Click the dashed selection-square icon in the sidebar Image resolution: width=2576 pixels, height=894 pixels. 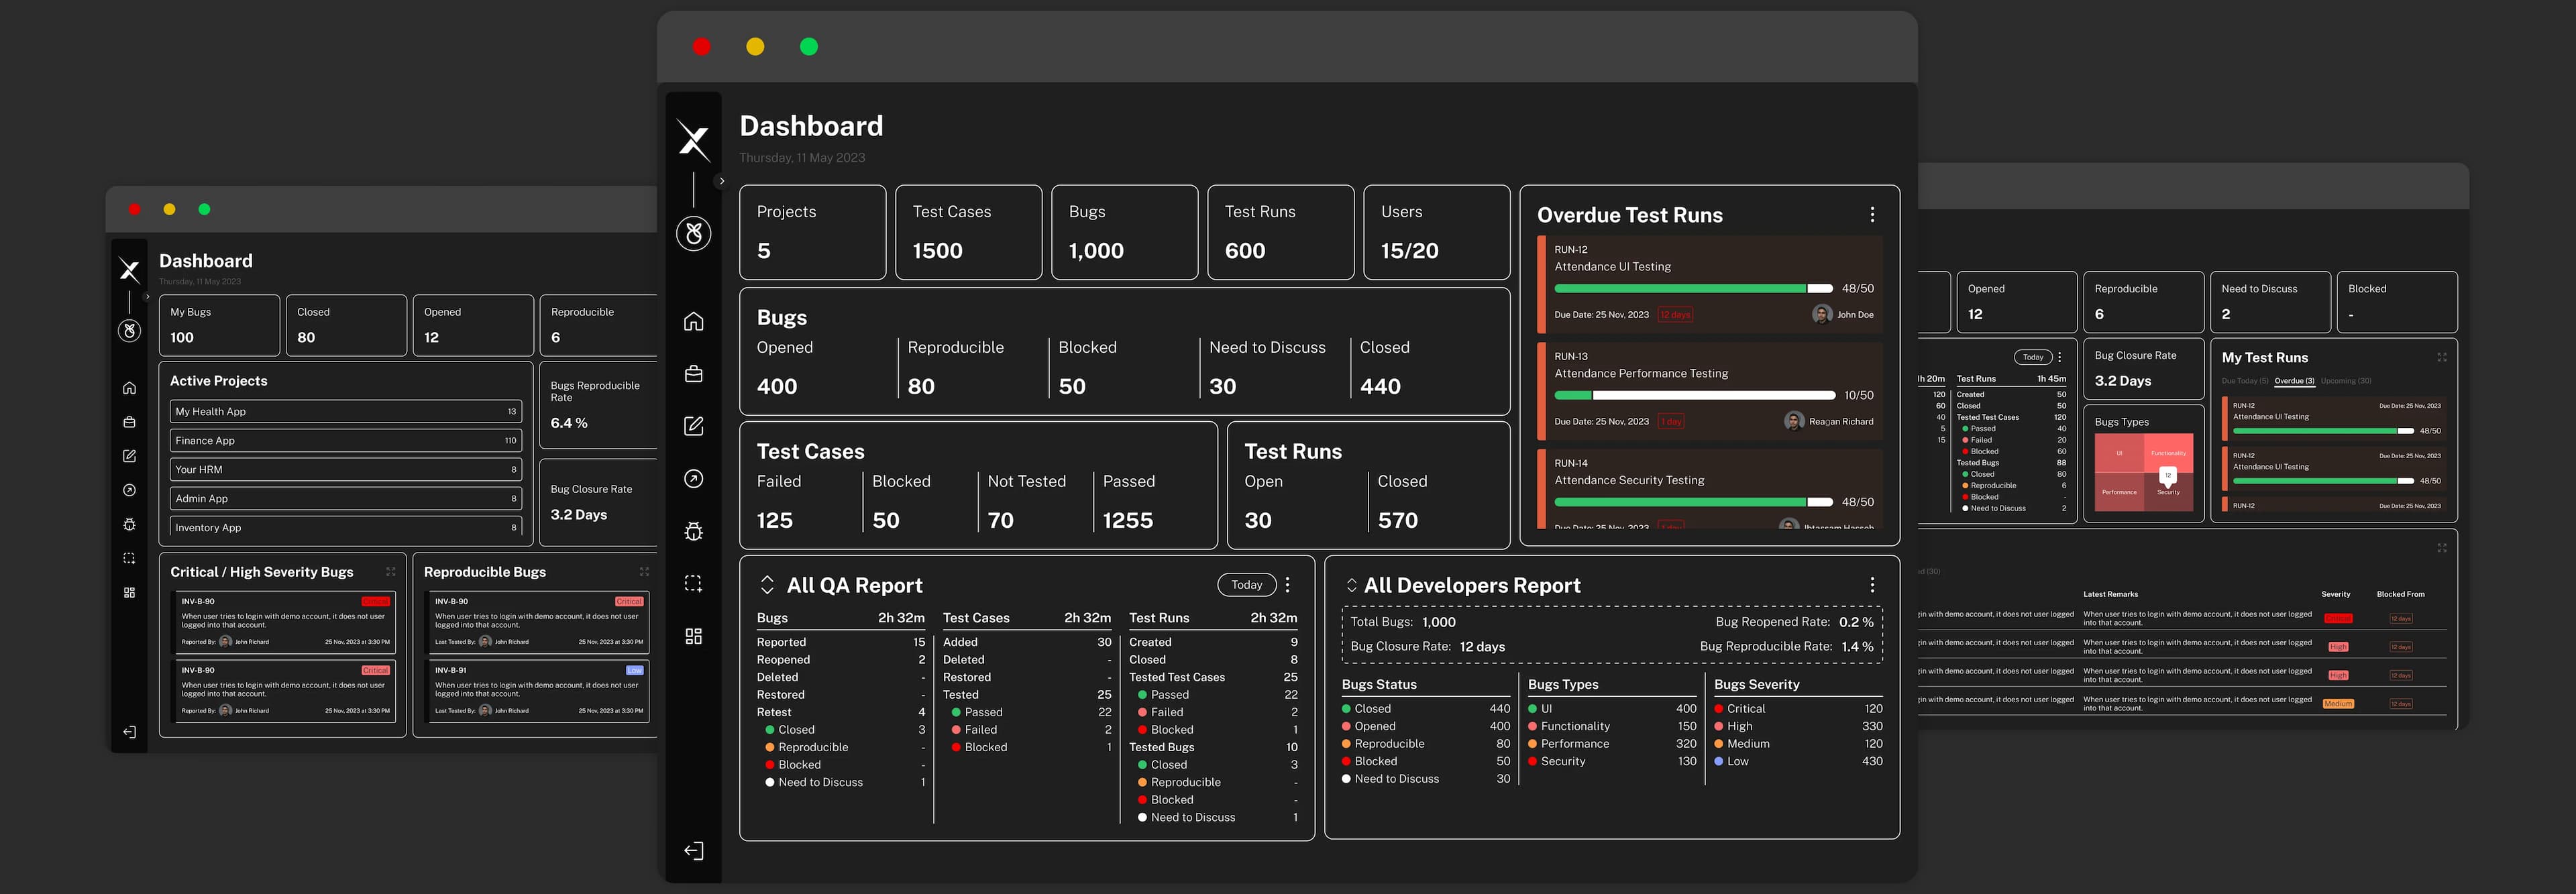694,582
